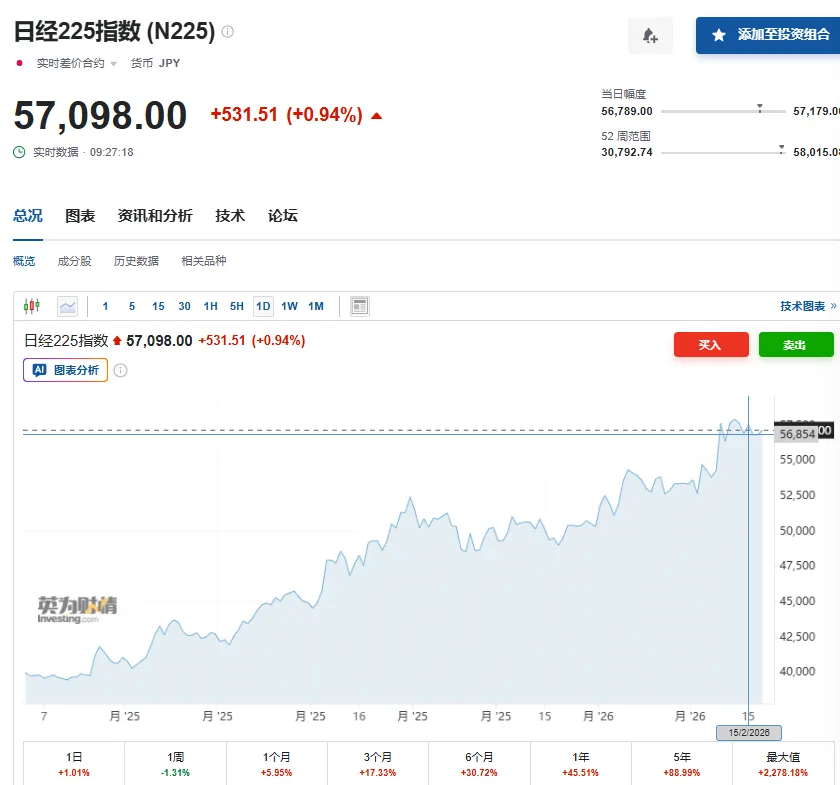The image size is (840, 785).
Task: Open the news-panel icon in chart toolbar
Action: [360, 306]
